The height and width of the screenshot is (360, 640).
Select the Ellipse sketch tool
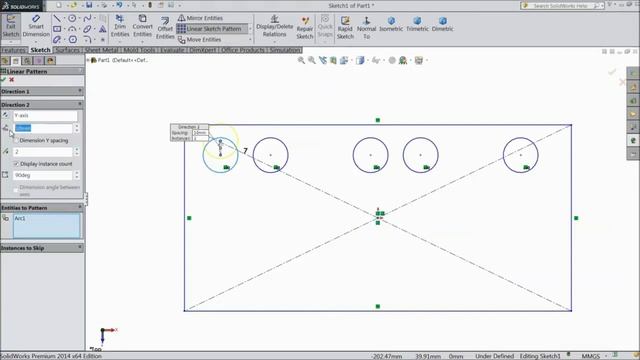[87, 29]
